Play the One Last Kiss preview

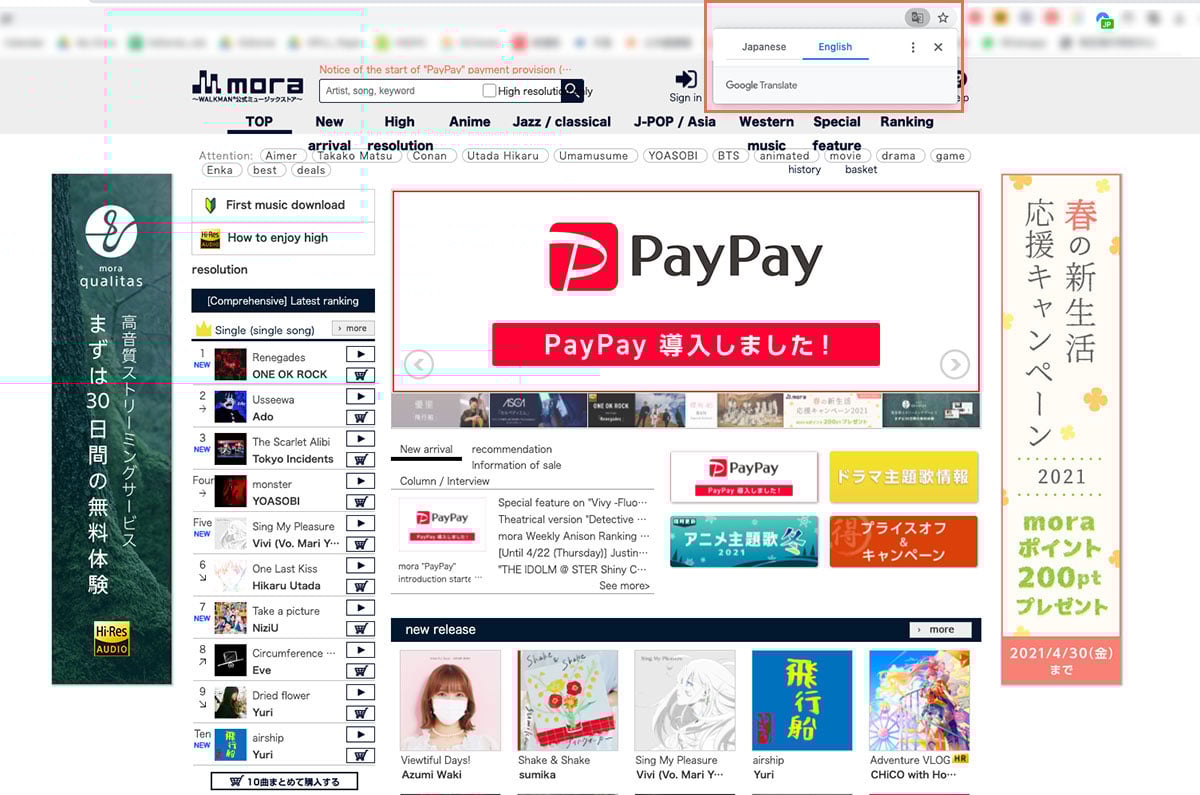pyautogui.click(x=360, y=566)
